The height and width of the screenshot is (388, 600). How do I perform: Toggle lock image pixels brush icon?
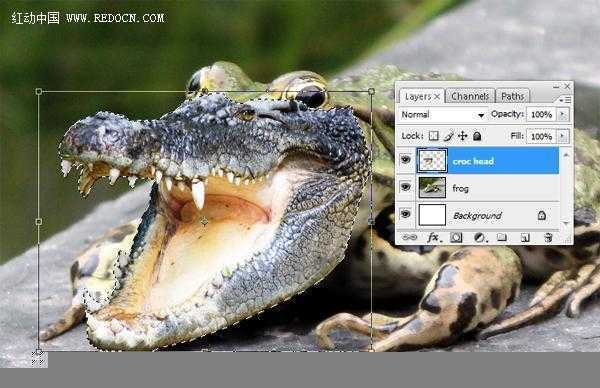449,136
